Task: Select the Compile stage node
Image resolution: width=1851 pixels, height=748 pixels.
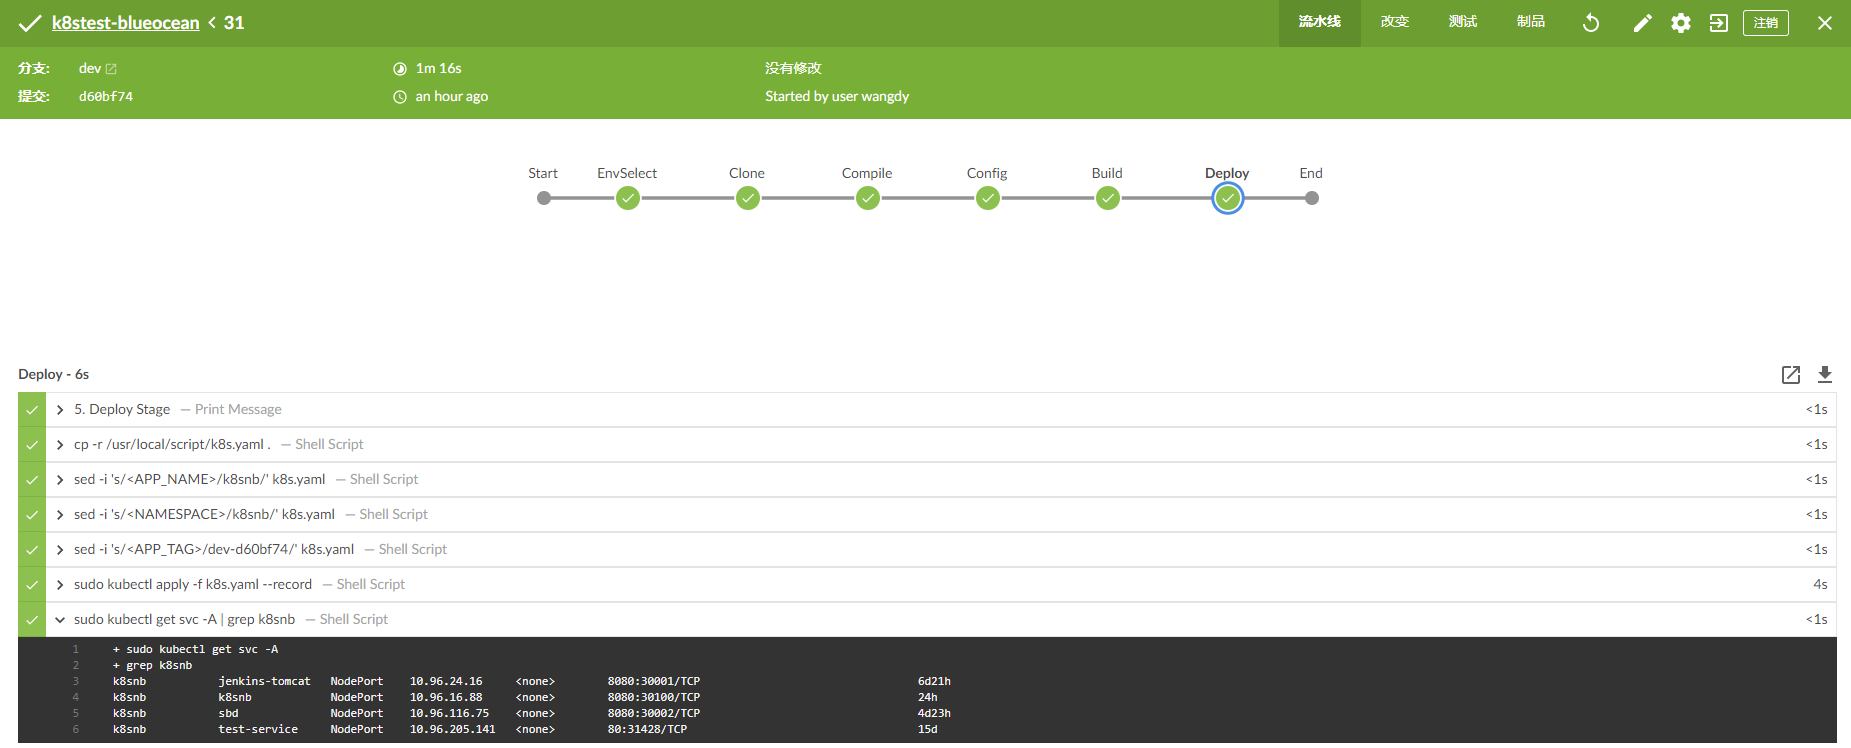Action: [x=868, y=198]
